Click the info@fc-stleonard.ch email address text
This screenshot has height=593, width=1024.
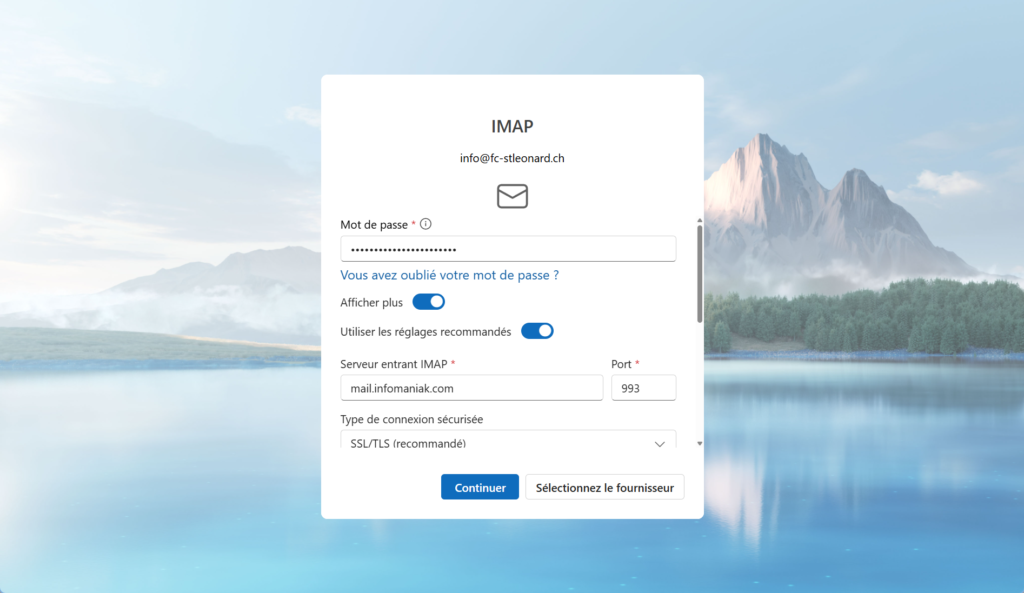[x=512, y=158]
